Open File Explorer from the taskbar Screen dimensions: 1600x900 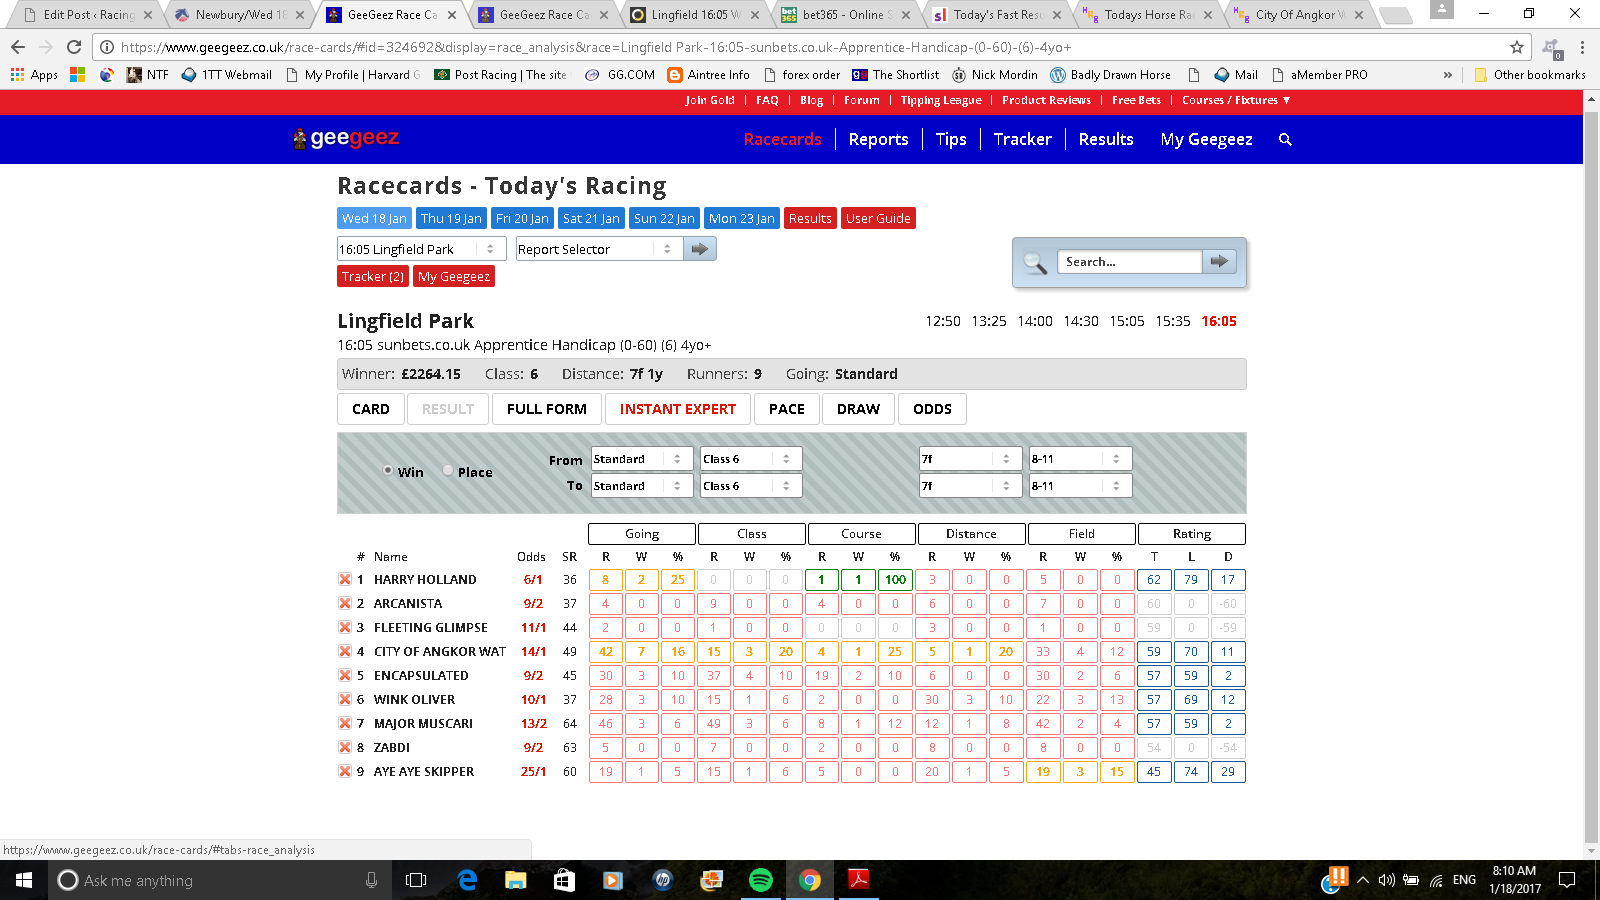pyautogui.click(x=516, y=880)
